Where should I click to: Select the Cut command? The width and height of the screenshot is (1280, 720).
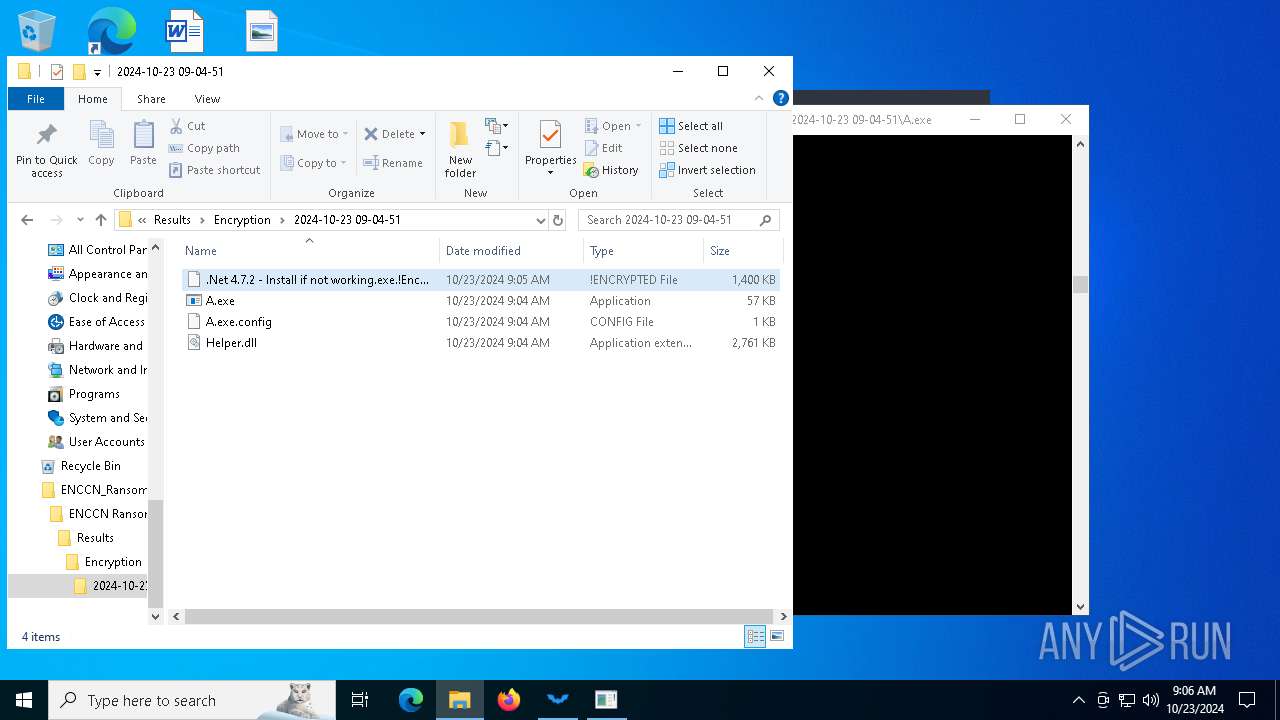[187, 126]
